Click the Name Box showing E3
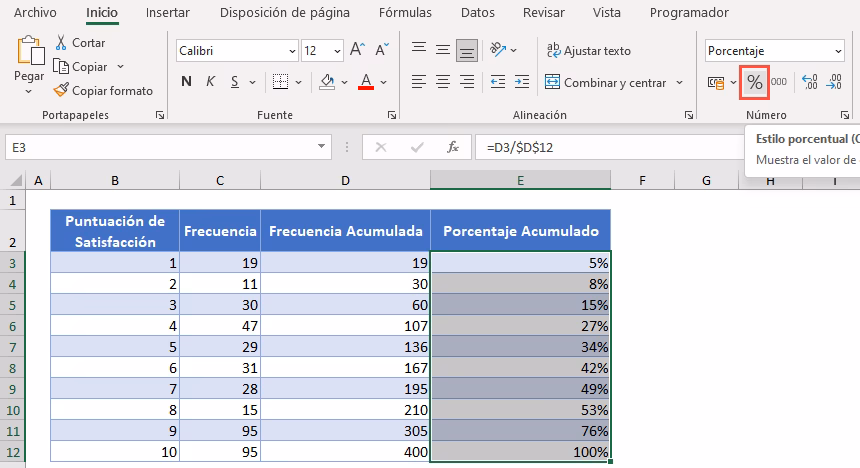This screenshot has width=860, height=468. [168, 147]
